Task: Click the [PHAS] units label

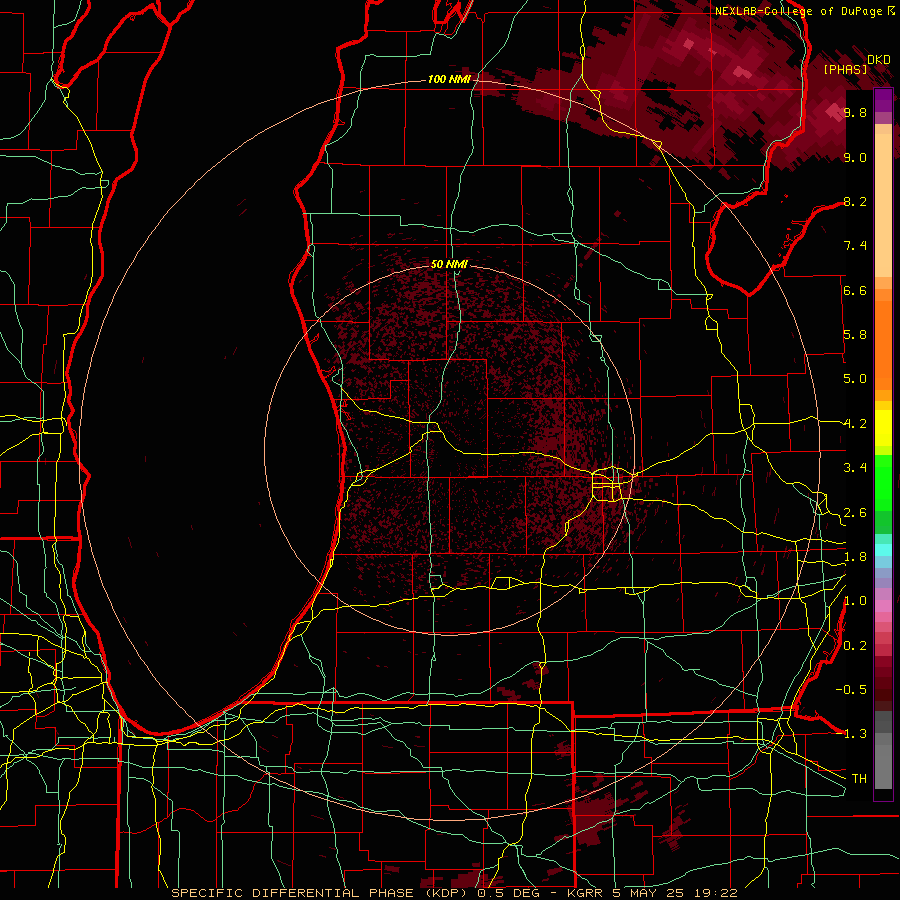Action: tap(845, 70)
